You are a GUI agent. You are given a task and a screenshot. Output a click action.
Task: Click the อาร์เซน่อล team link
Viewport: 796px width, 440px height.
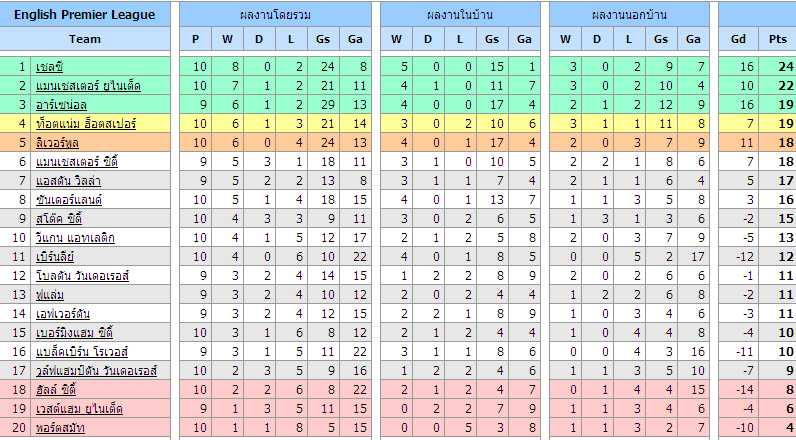click(61, 105)
